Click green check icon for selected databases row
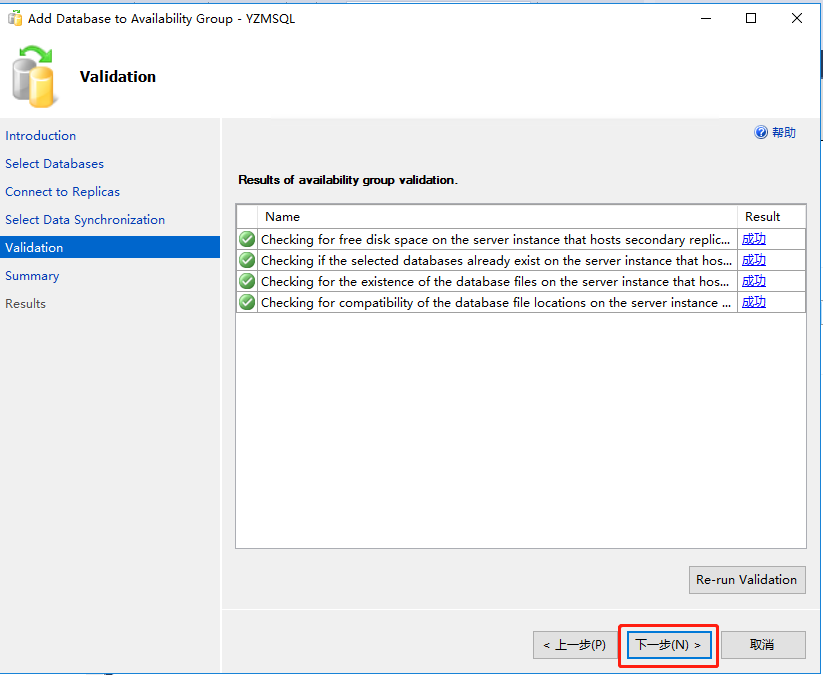The height and width of the screenshot is (675, 823). pyautogui.click(x=247, y=260)
